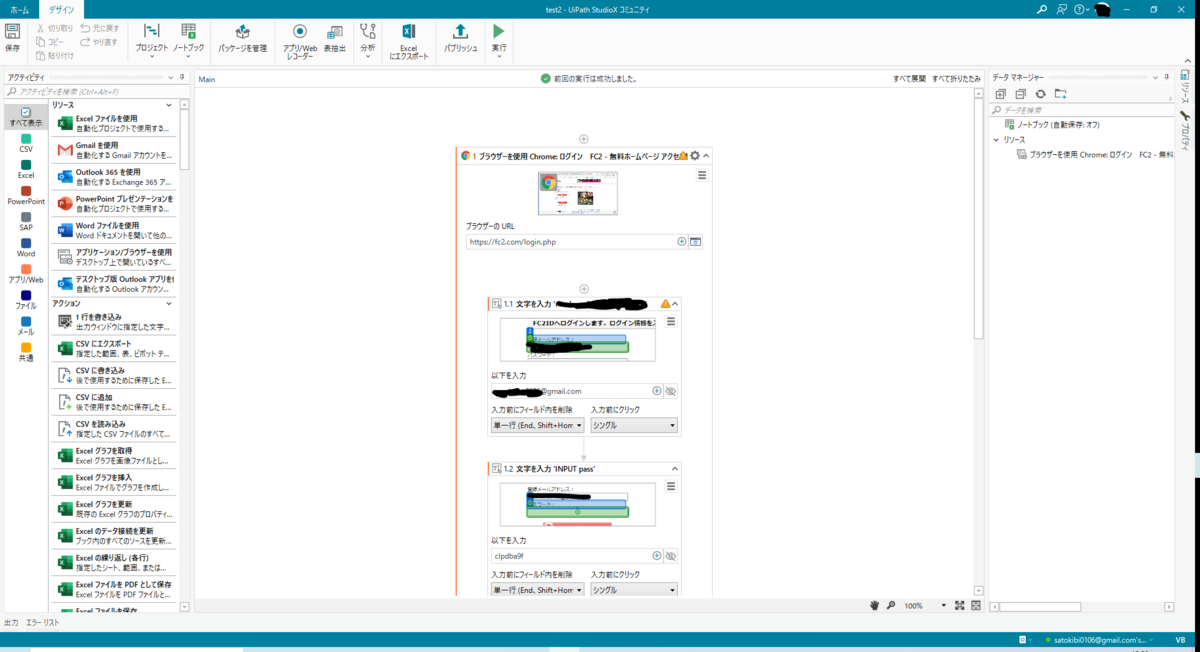Select 'CSV にエクスポート' activity
1200x652 pixels.
[x=114, y=348]
